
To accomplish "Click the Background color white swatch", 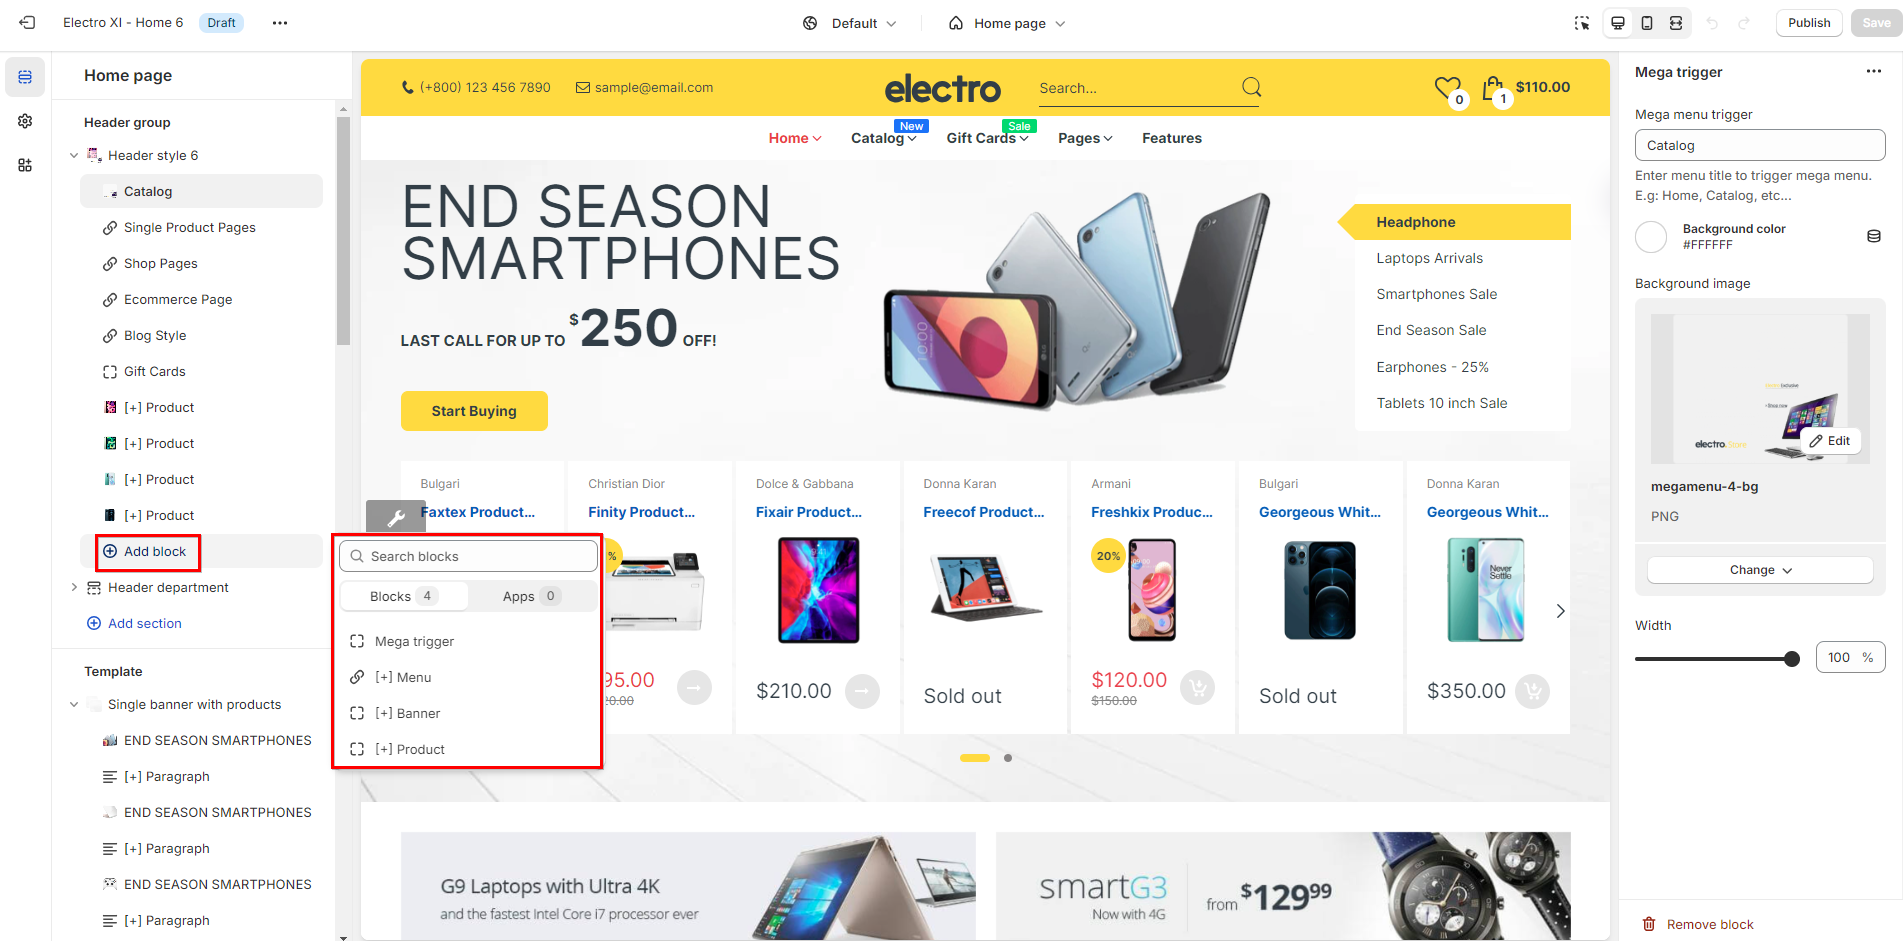I will coord(1651,237).
